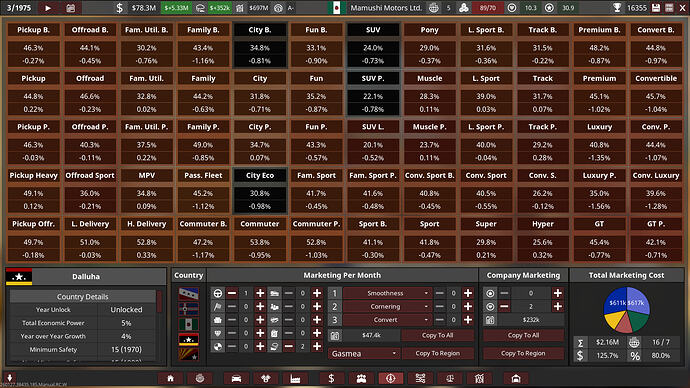Increase first Company Marketing value with plus
The height and width of the screenshot is (388, 690).
point(558,293)
